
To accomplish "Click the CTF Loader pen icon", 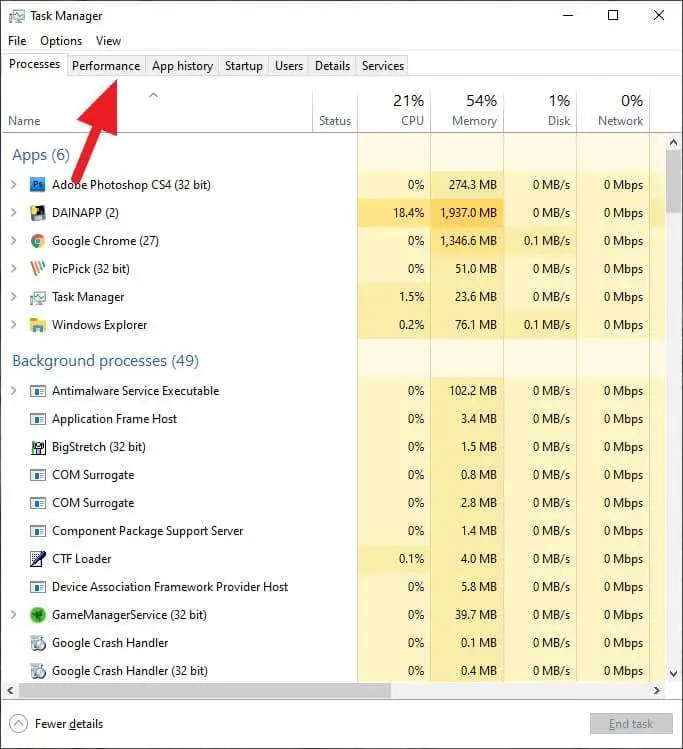I will [x=37, y=558].
